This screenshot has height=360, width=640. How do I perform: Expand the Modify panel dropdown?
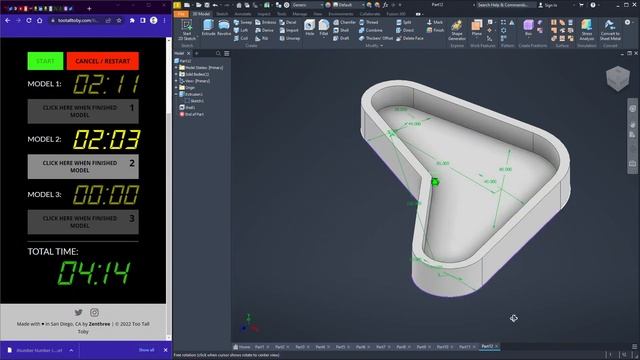pyautogui.click(x=374, y=46)
